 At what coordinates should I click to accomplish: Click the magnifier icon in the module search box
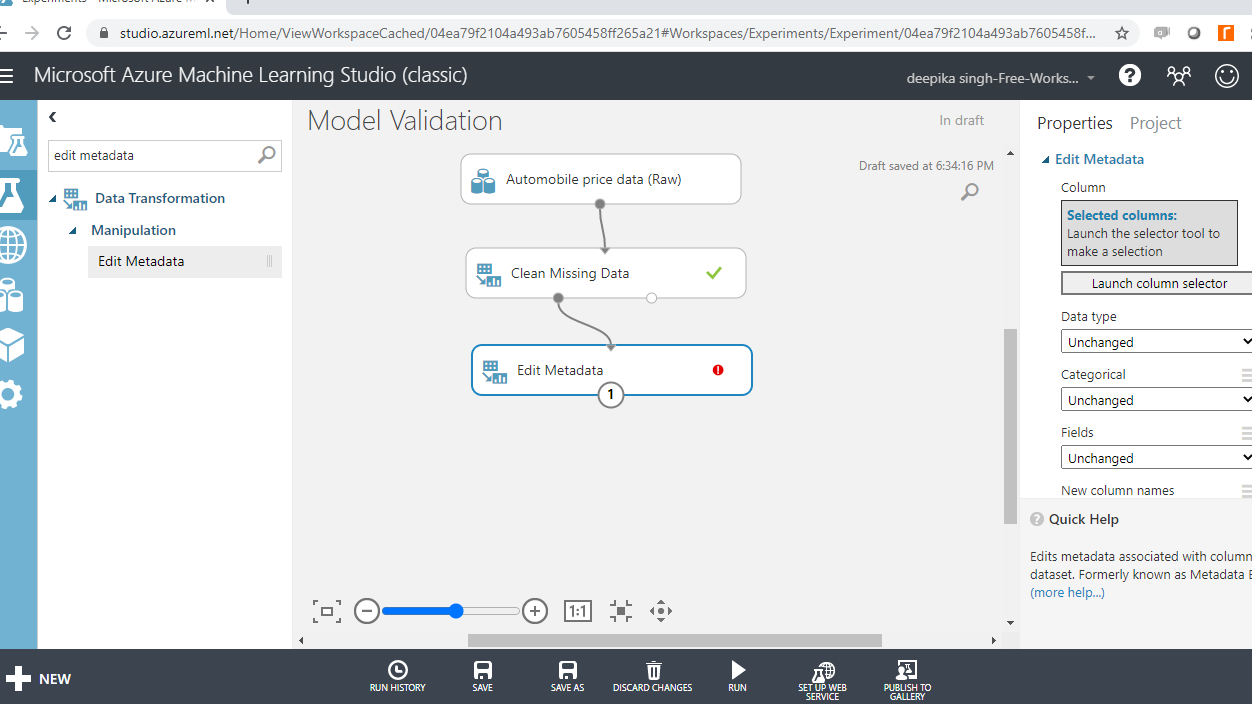[x=267, y=155]
